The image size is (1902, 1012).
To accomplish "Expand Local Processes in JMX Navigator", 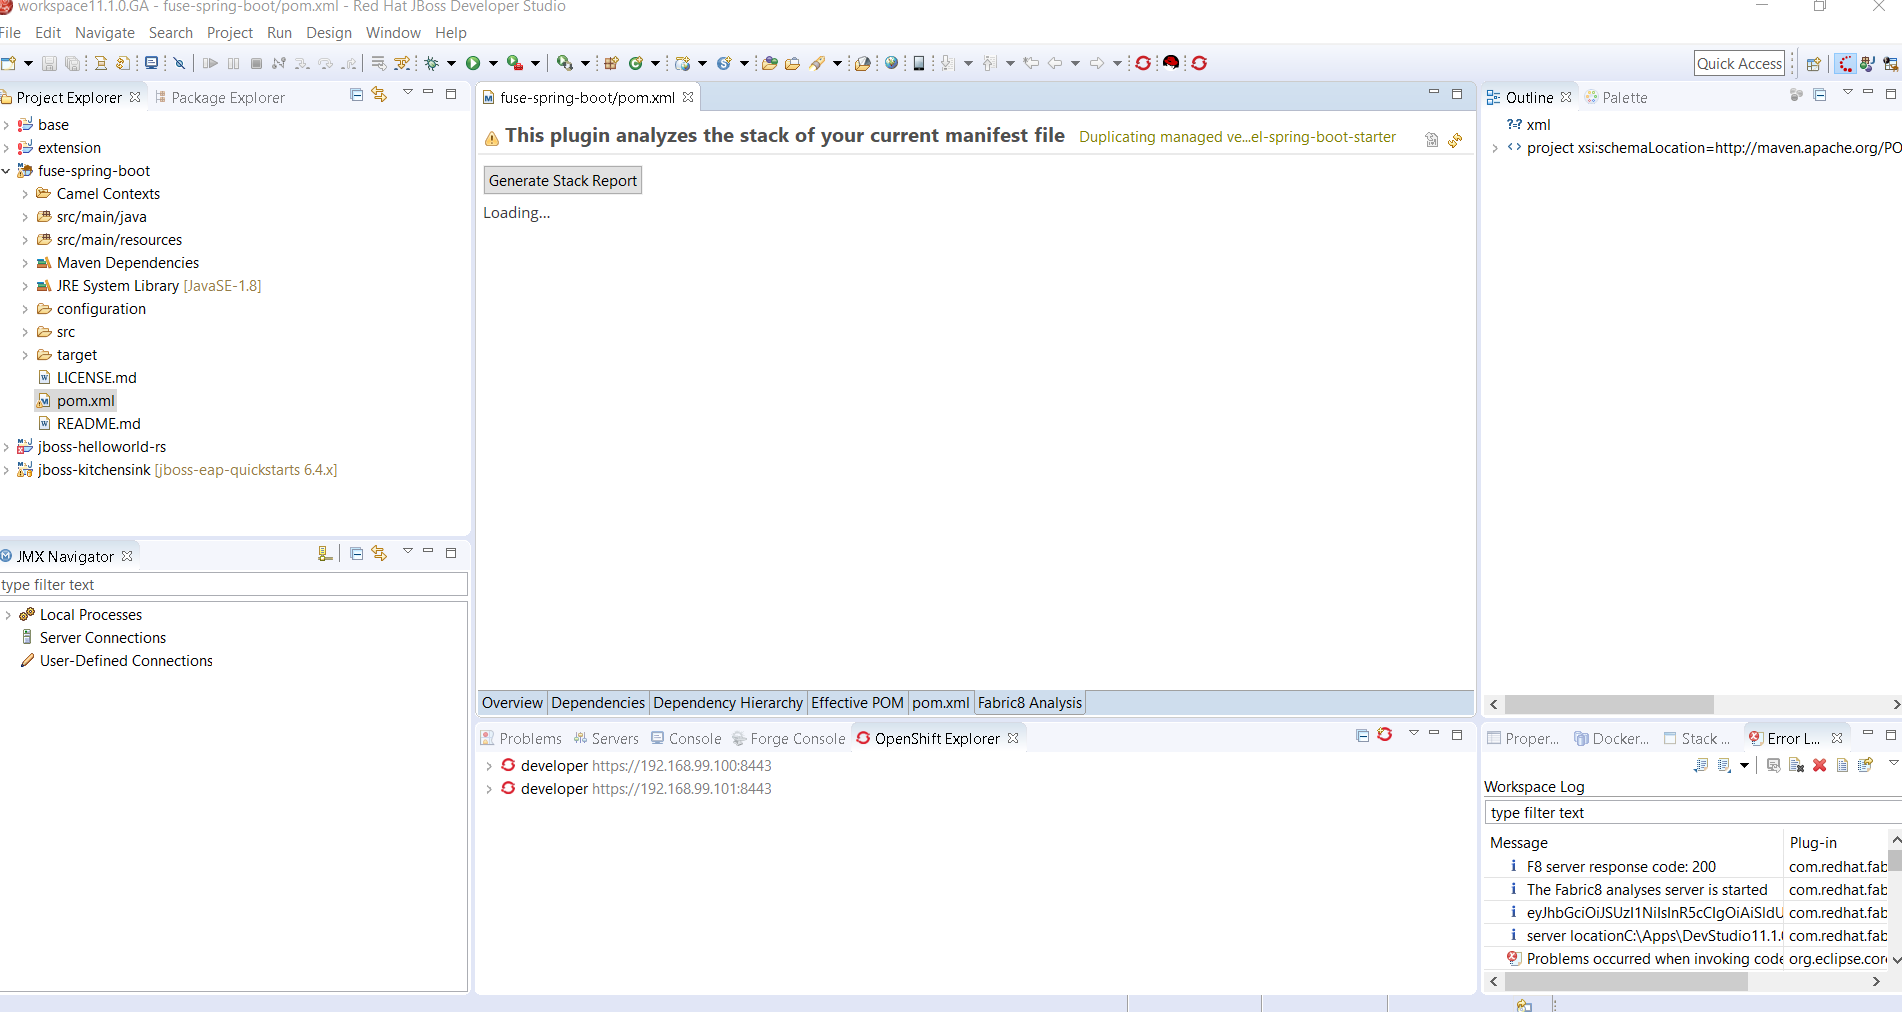I will tap(8, 615).
